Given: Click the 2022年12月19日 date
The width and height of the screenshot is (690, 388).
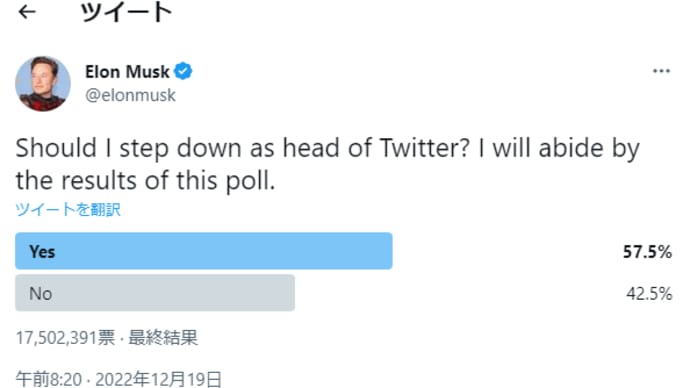Looking at the screenshot, I should pos(158,379).
